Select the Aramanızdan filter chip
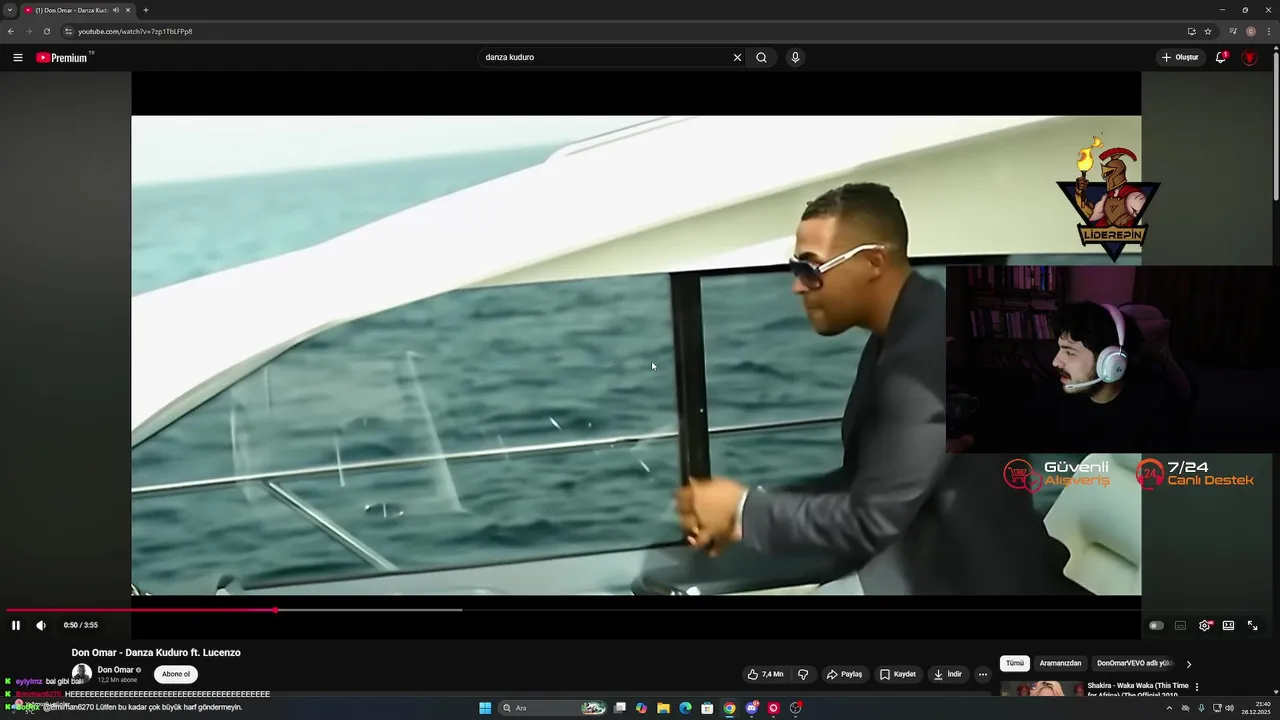 point(1060,663)
